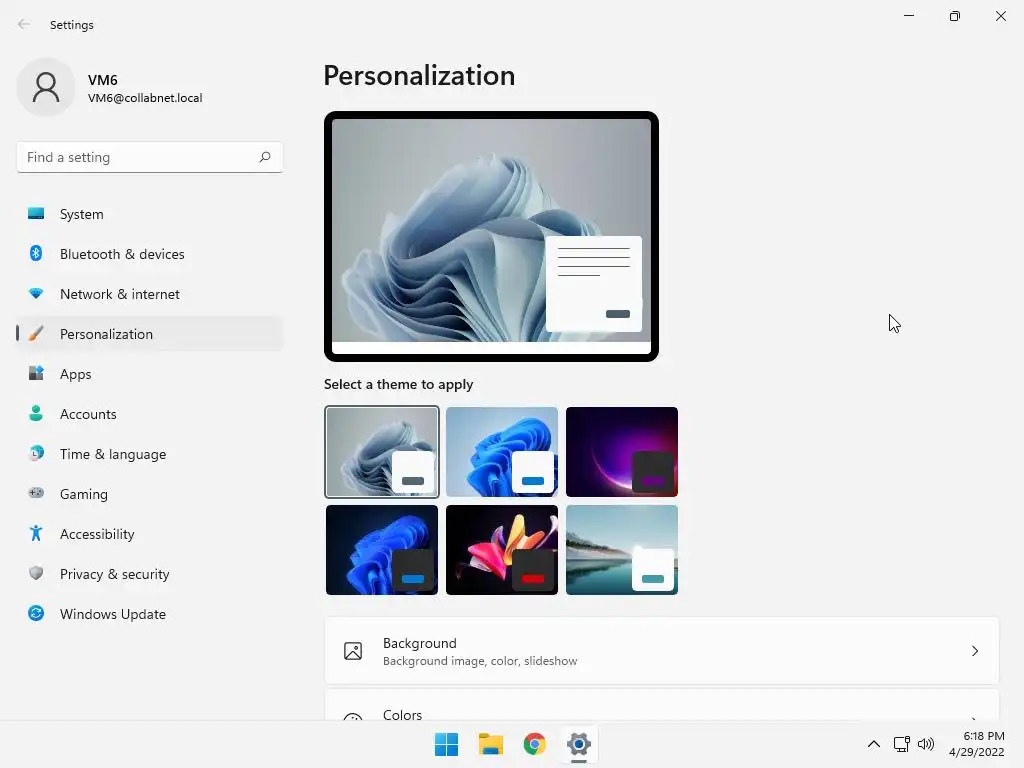This screenshot has width=1024, height=768.
Task: Open Accessibility settings
Action: pyautogui.click(x=150, y=534)
